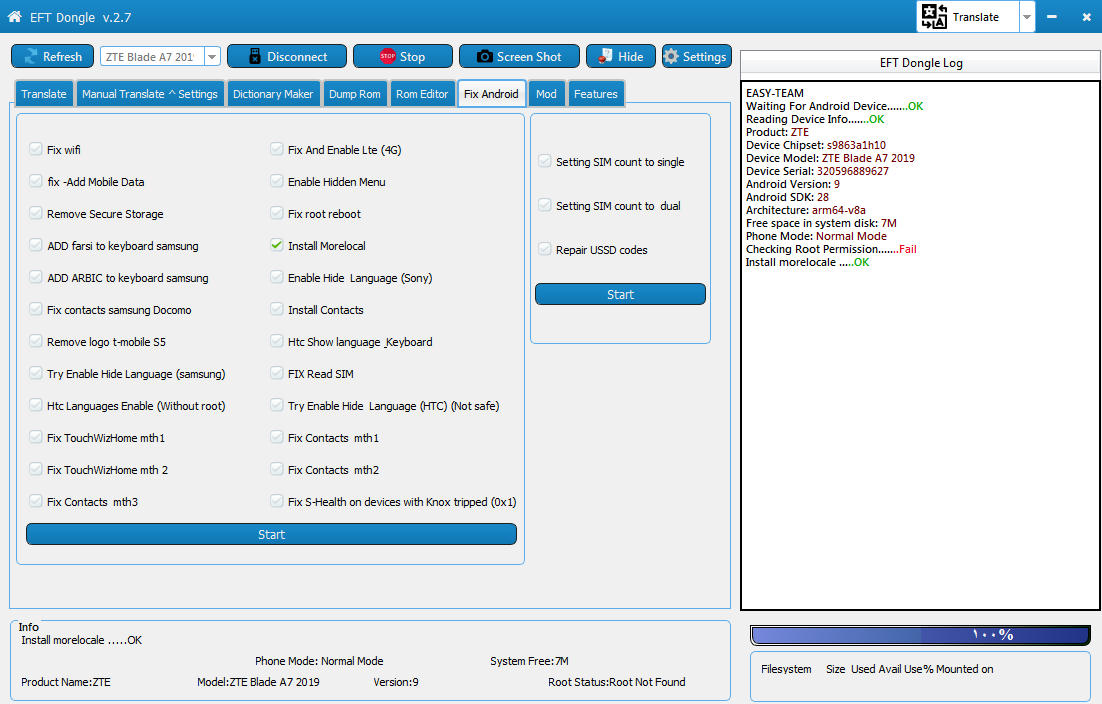Enable FIX Read SIM checkbox
The image size is (1102, 704).
(277, 373)
